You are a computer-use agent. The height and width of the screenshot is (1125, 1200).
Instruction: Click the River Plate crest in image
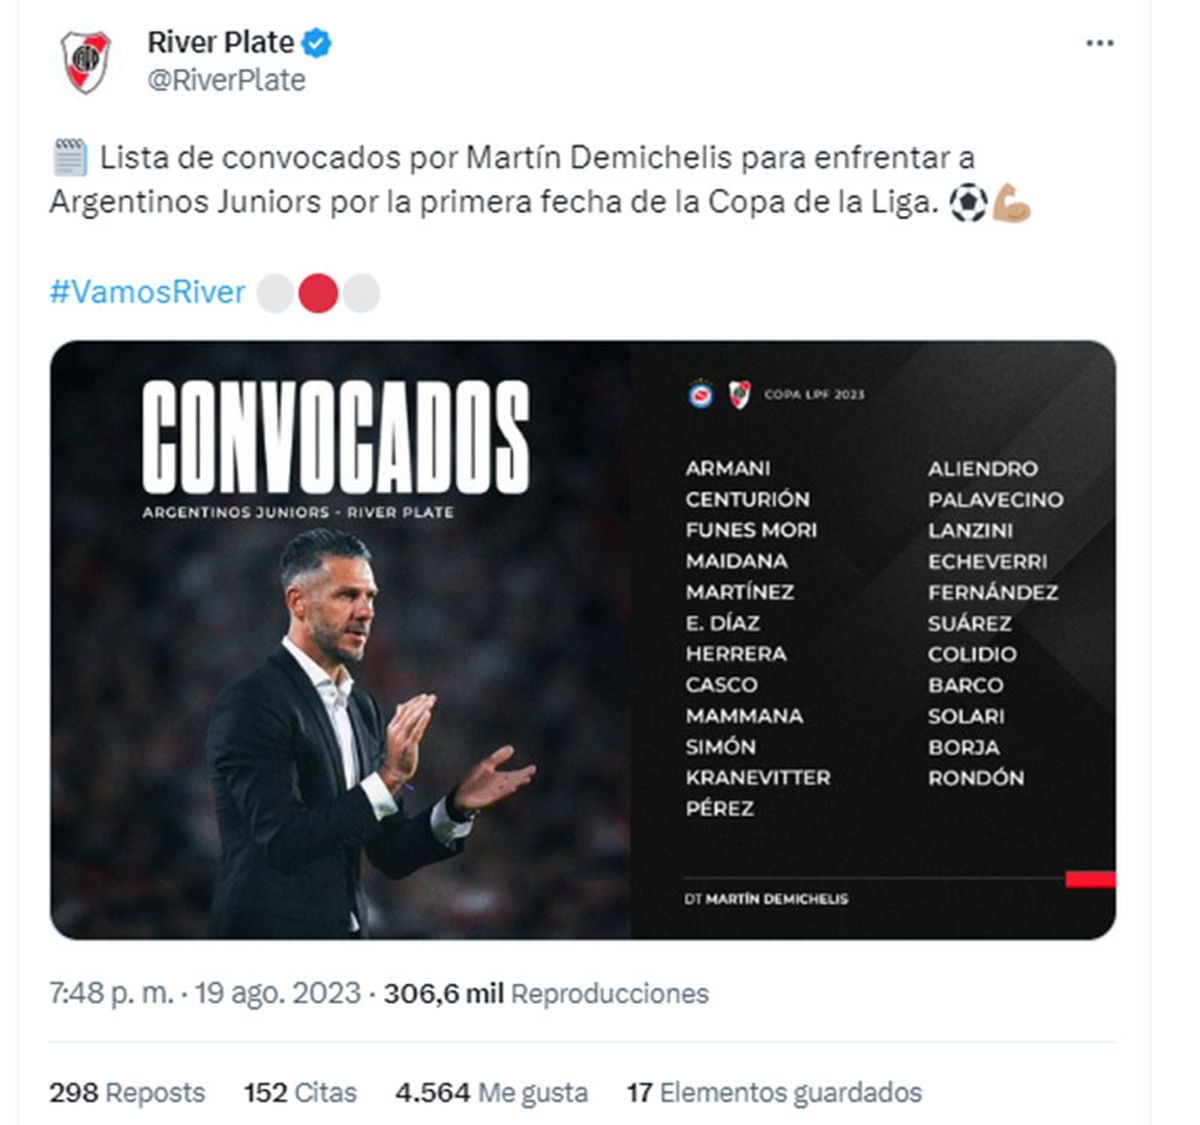pos(739,395)
